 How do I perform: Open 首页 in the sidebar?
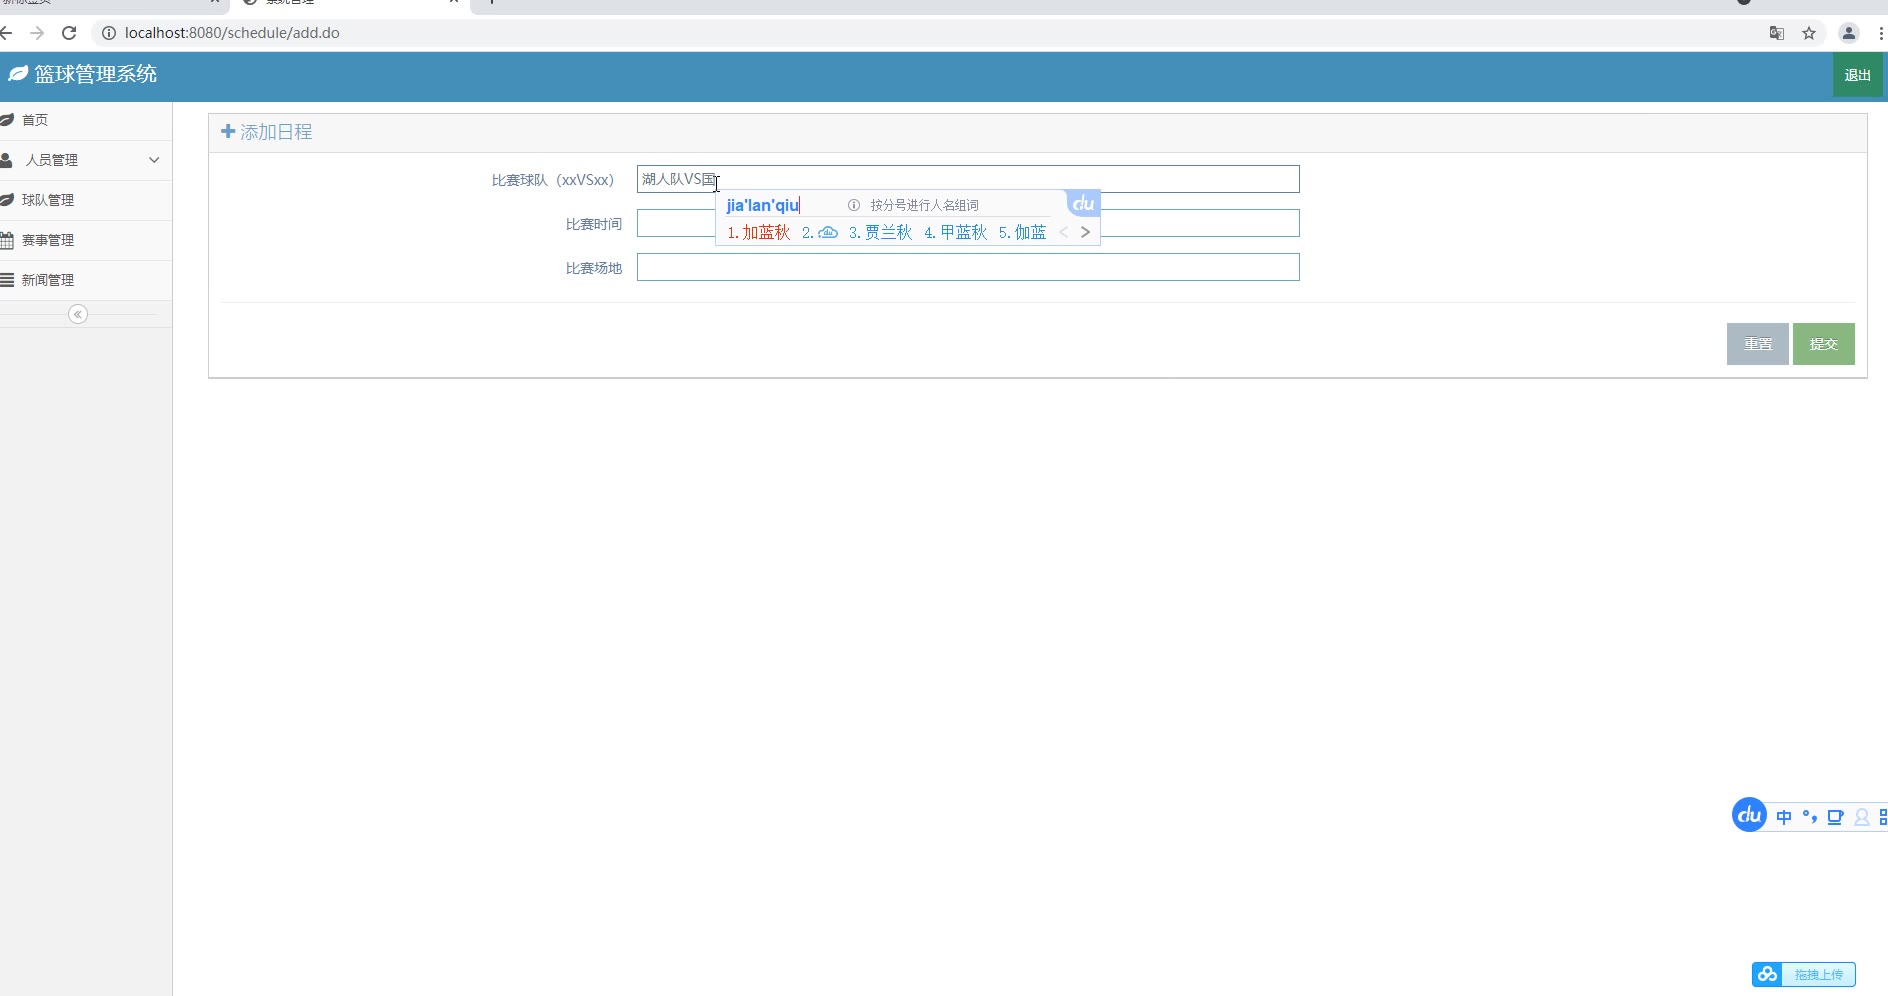coord(86,120)
